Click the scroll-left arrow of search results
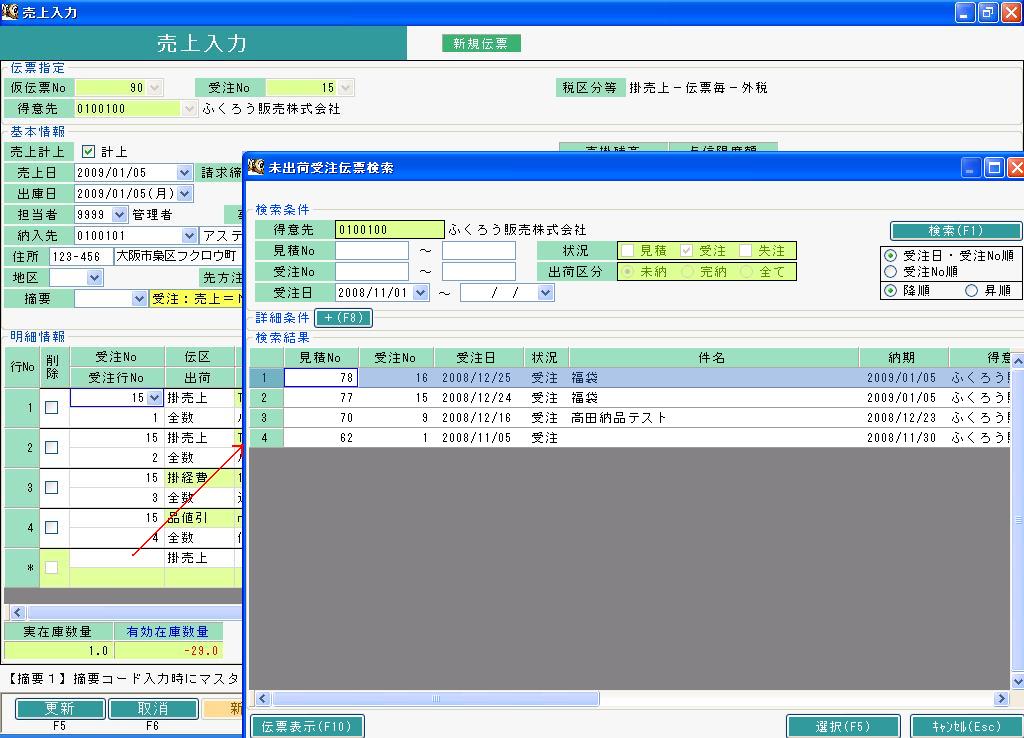The width and height of the screenshot is (1024, 738). click(263, 698)
